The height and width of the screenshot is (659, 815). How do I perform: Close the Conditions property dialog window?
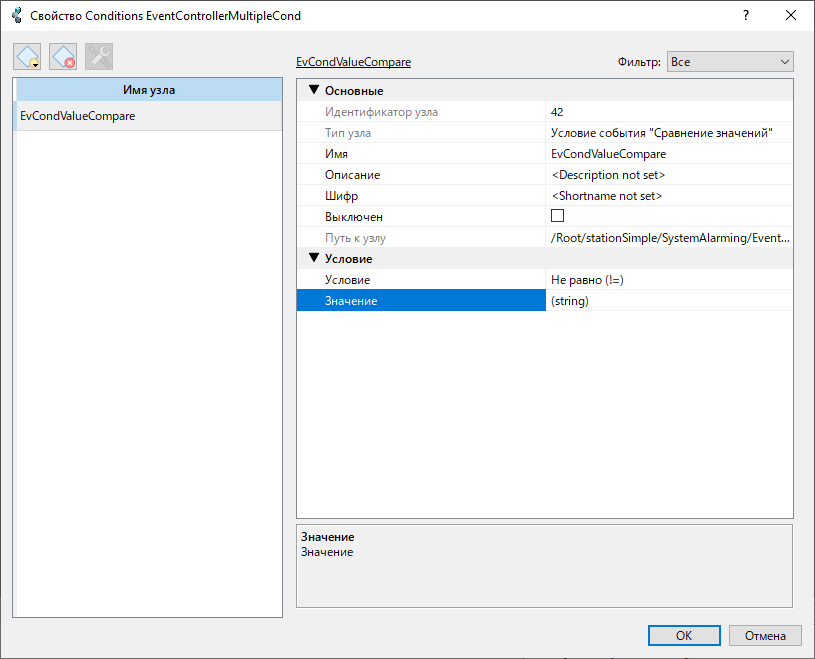(x=791, y=16)
